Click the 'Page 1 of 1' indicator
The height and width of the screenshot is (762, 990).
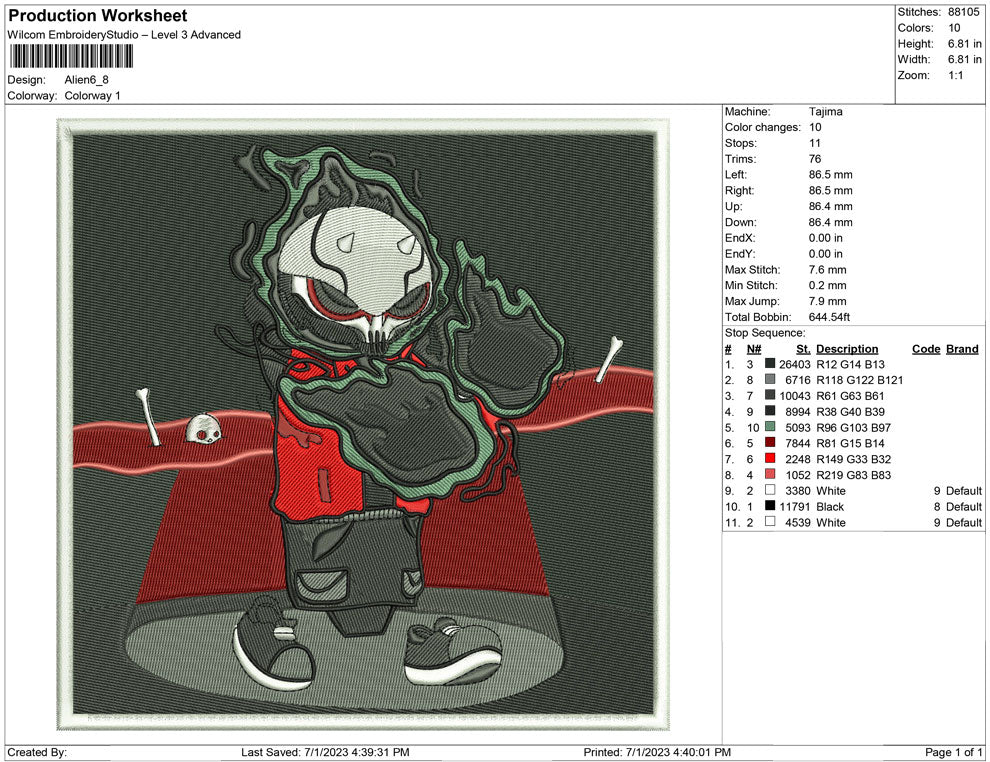coord(953,753)
